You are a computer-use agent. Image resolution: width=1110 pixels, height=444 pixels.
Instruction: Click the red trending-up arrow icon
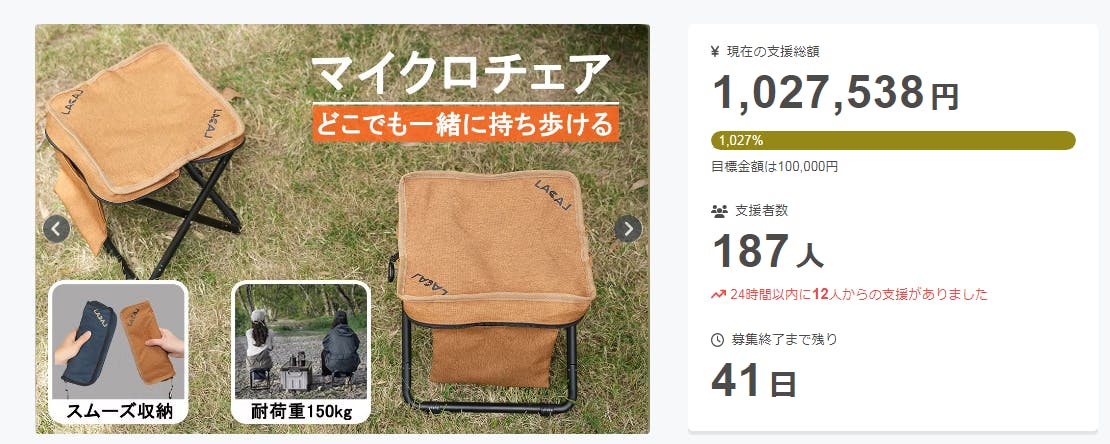[x=718, y=295]
